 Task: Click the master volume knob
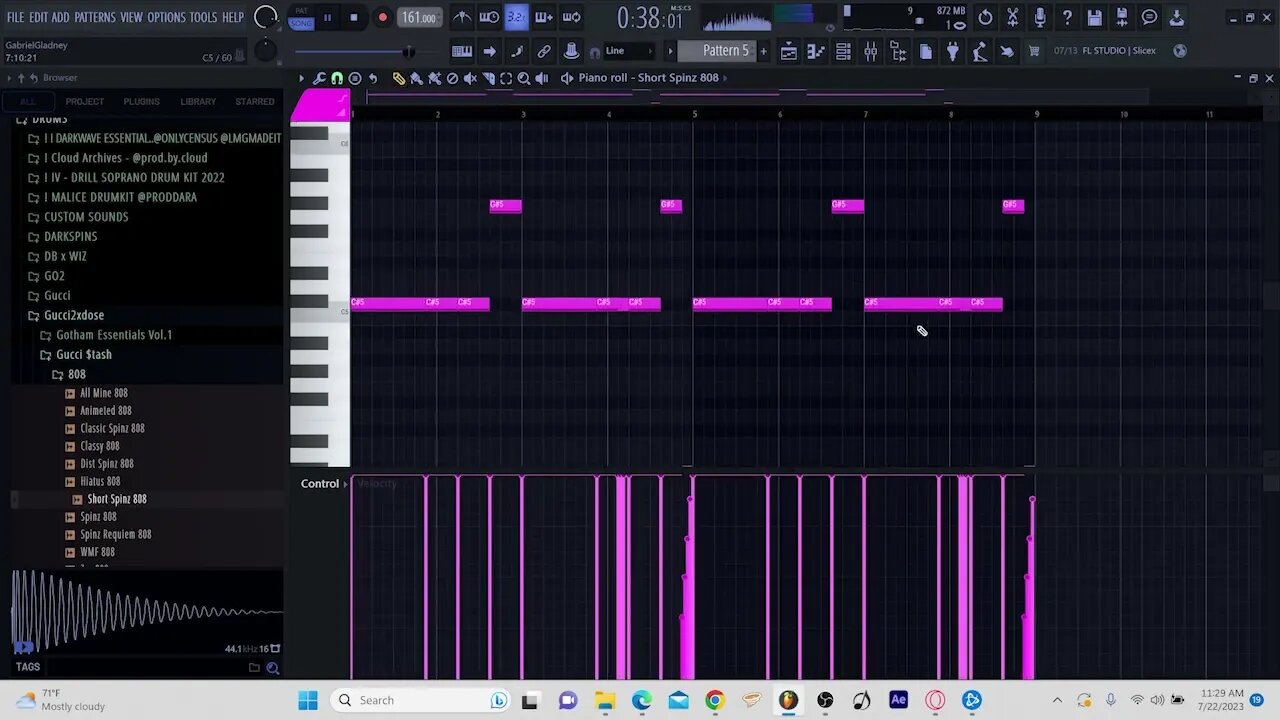265,17
